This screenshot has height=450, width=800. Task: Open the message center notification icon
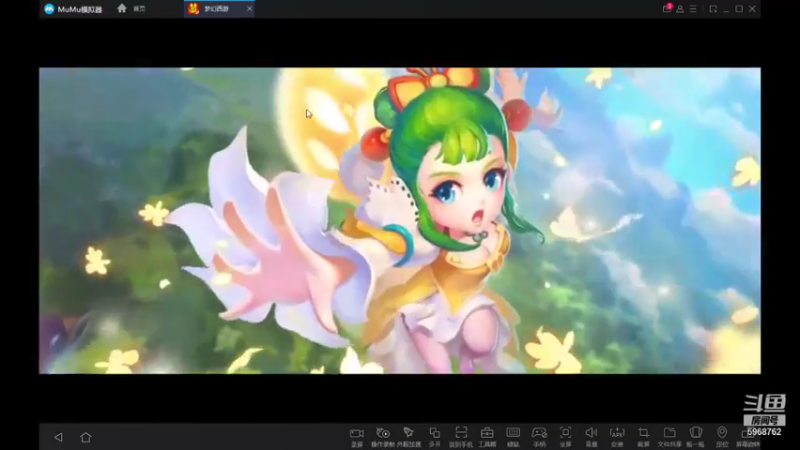tap(667, 9)
